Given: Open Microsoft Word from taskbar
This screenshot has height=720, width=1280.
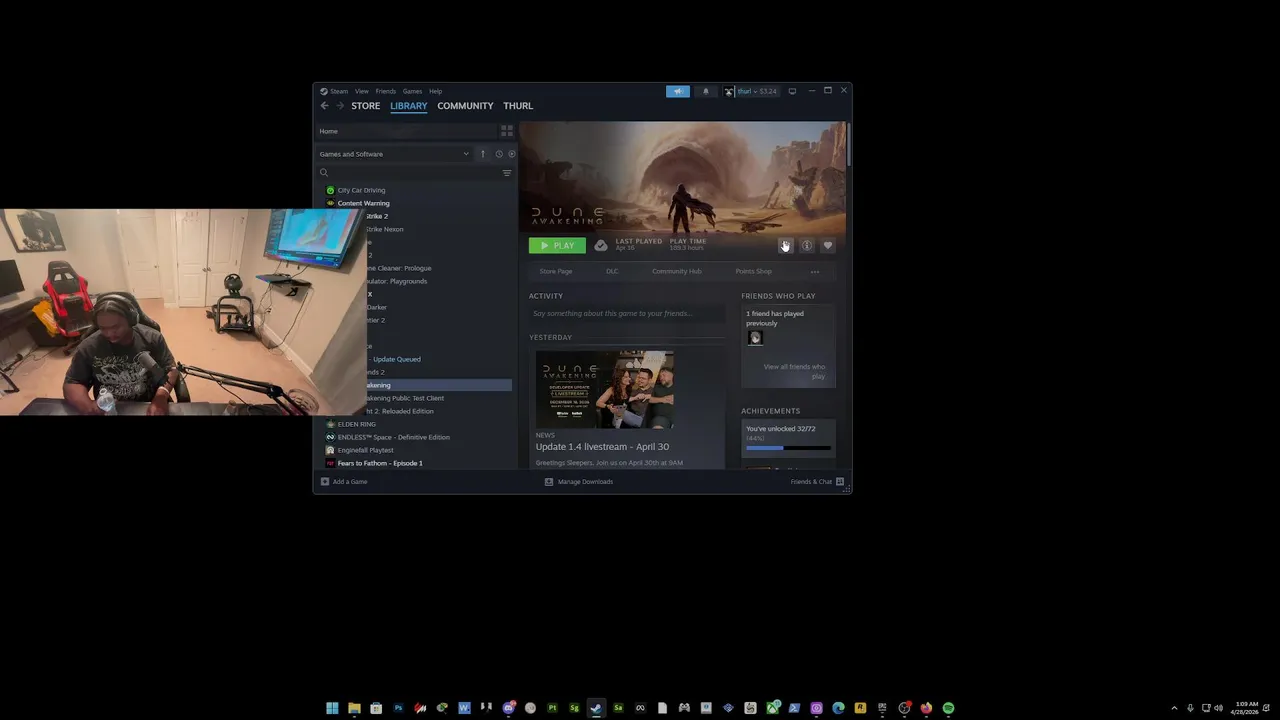Looking at the screenshot, I should coord(464,708).
